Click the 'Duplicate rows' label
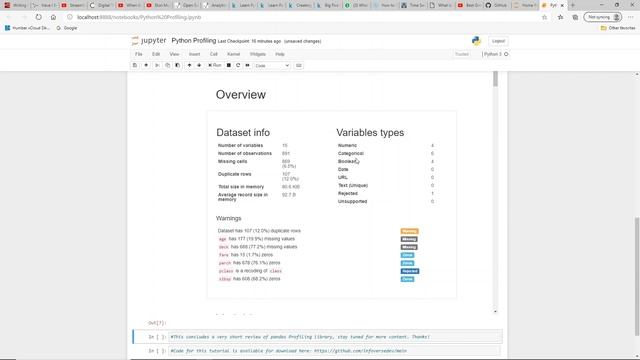 [x=234, y=174]
